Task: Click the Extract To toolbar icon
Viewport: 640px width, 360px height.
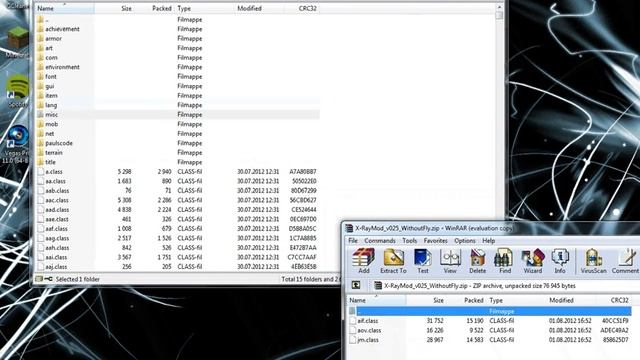Action: point(393,261)
